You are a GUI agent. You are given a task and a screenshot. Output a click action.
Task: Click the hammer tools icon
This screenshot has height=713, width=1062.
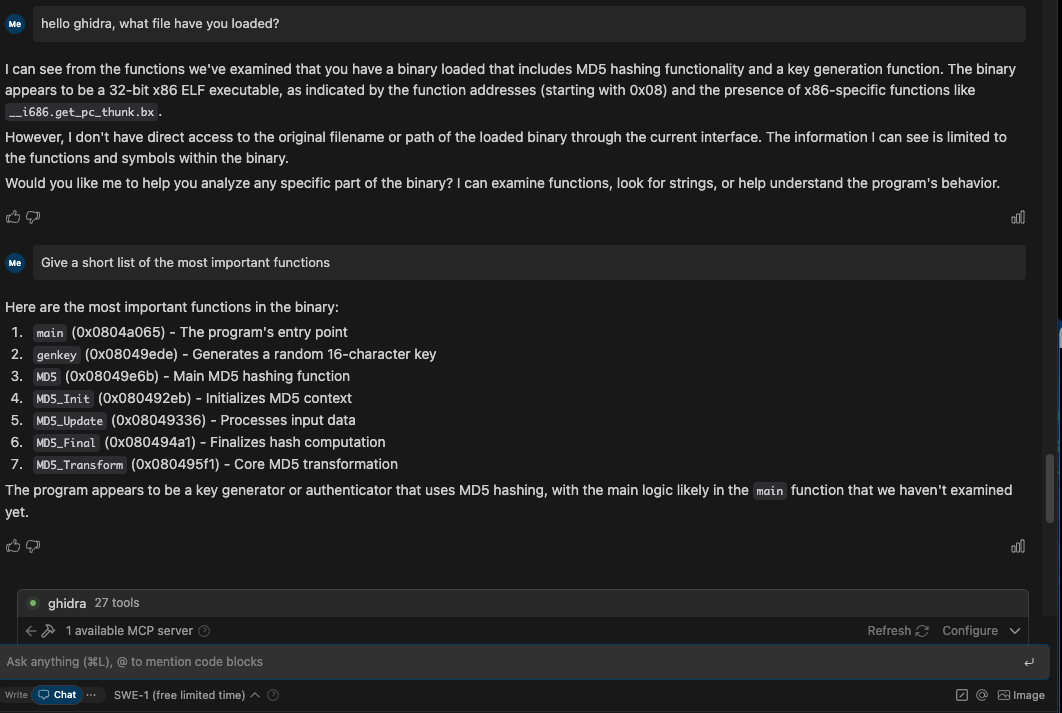(48, 631)
